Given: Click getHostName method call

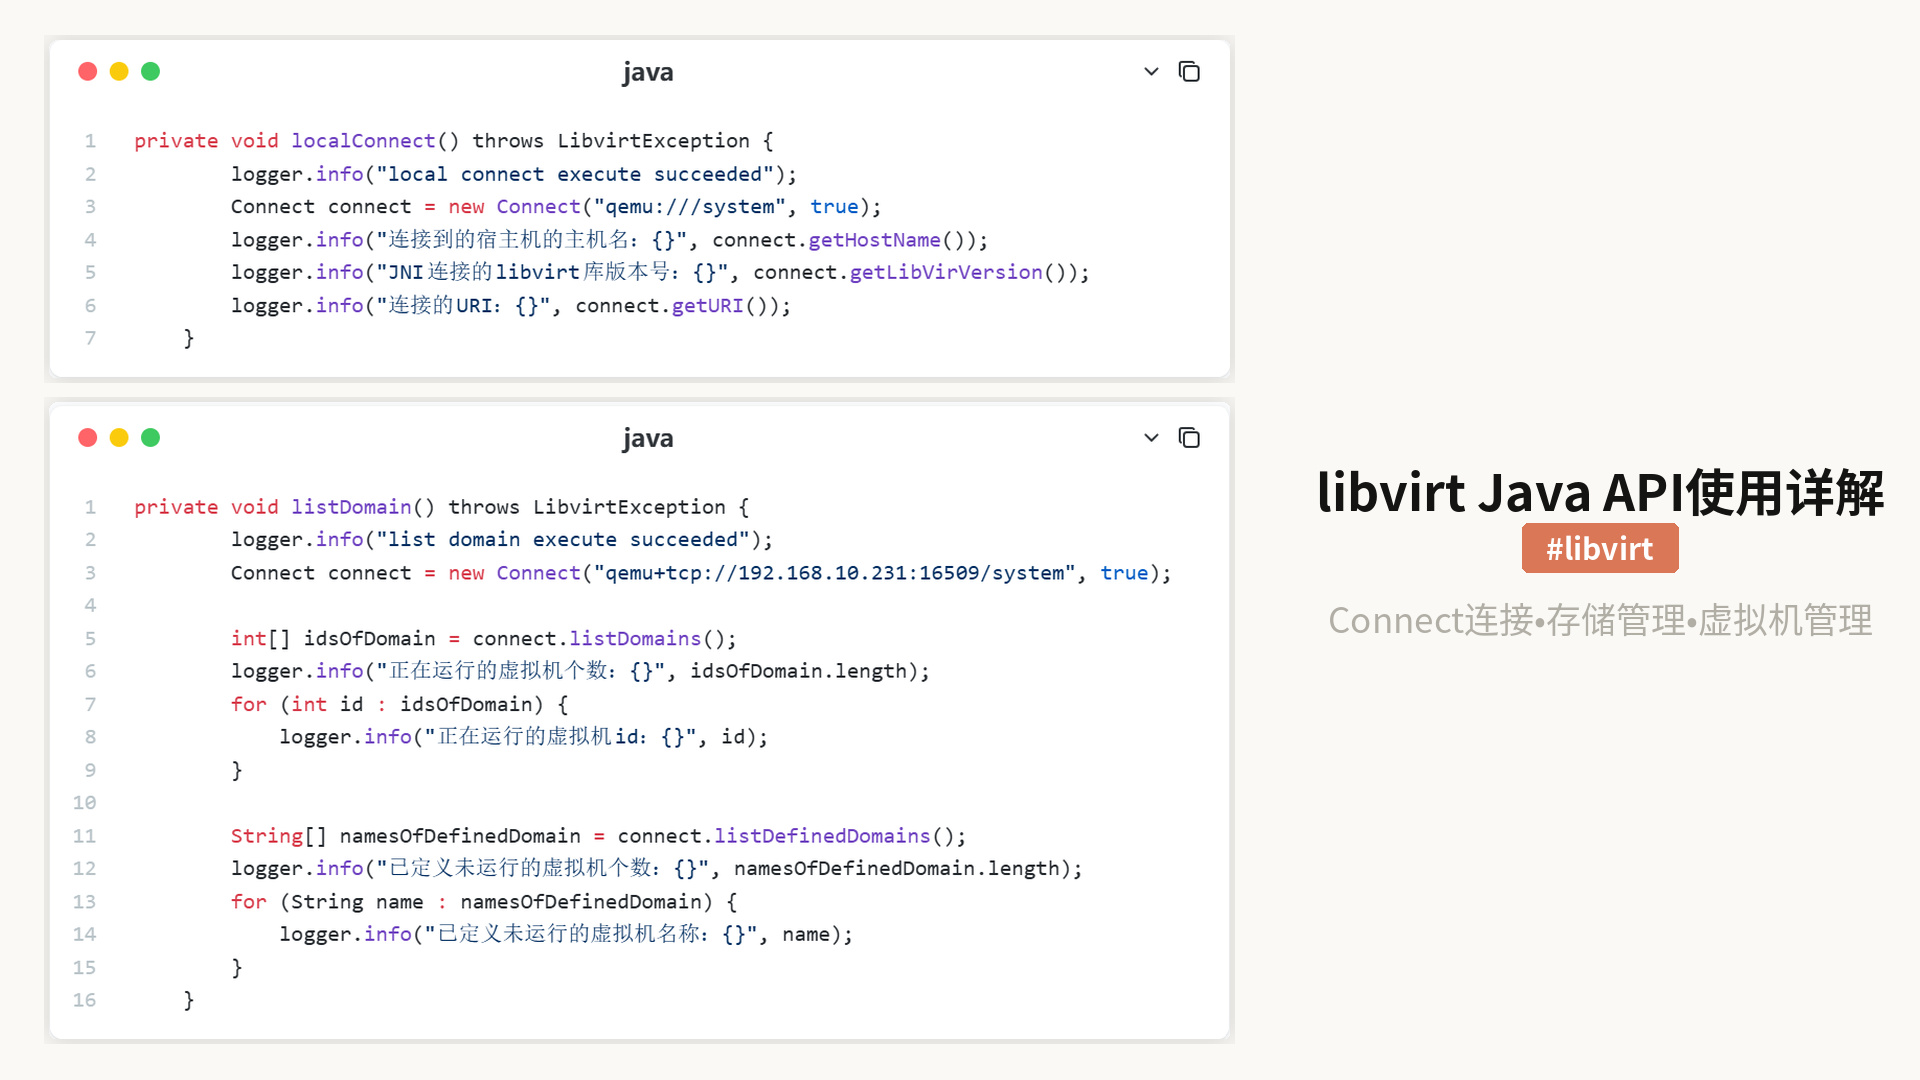Looking at the screenshot, I should [x=874, y=240].
